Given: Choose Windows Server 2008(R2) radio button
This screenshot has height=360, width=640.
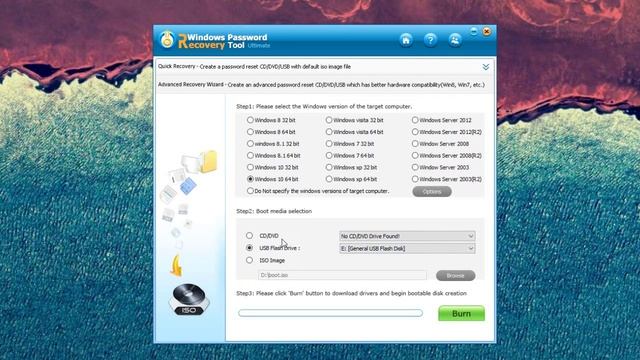Looking at the screenshot, I should coord(415,156).
